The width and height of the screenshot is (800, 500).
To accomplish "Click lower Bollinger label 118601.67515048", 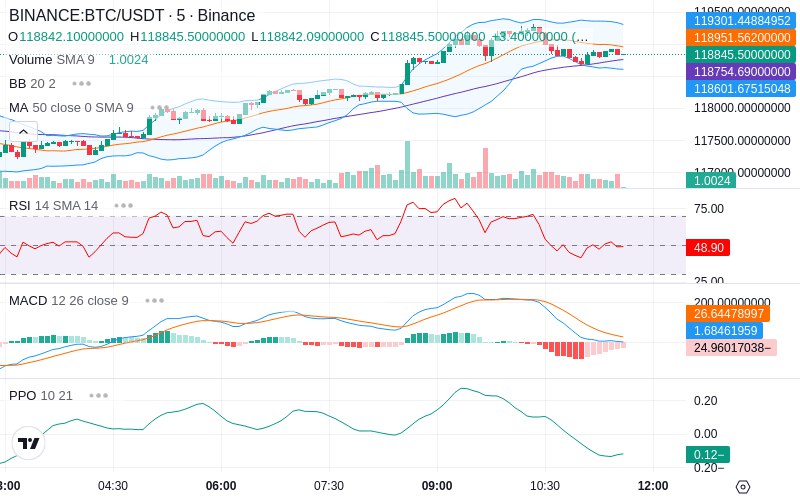I will pos(741,88).
